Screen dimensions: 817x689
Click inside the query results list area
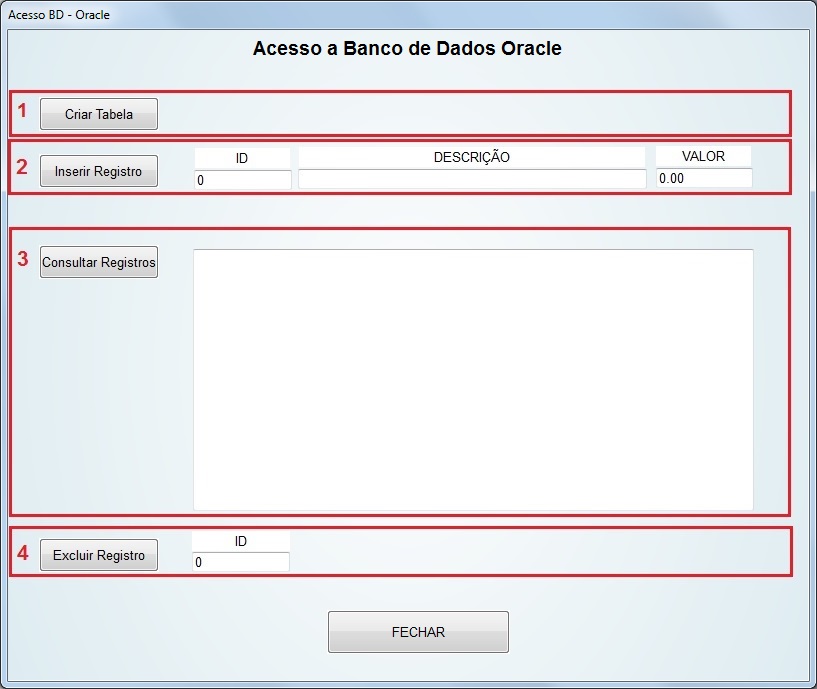[473, 379]
